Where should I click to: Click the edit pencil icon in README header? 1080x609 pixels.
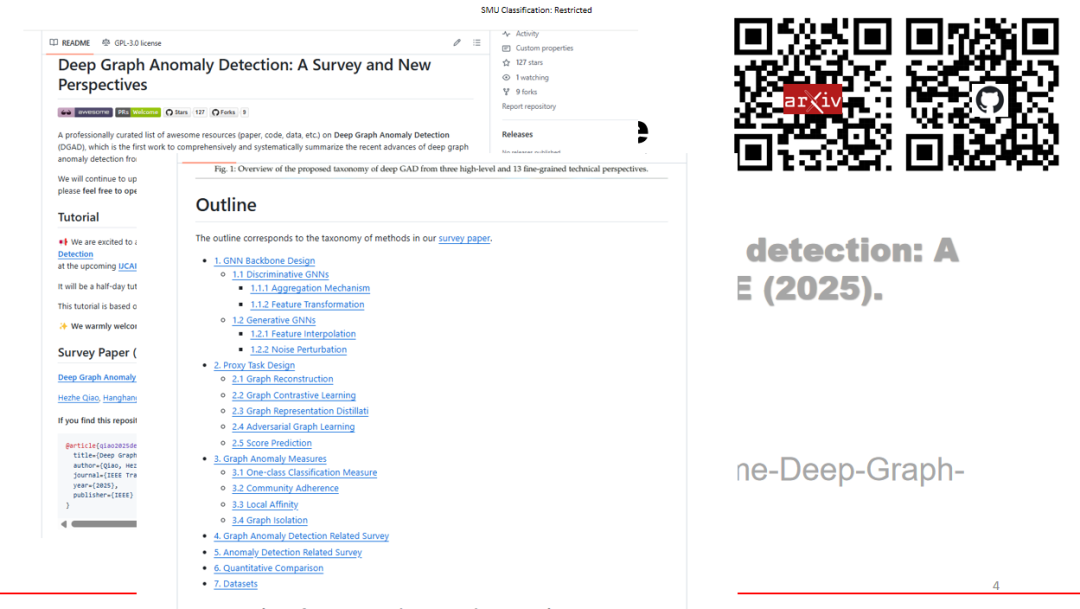click(457, 43)
